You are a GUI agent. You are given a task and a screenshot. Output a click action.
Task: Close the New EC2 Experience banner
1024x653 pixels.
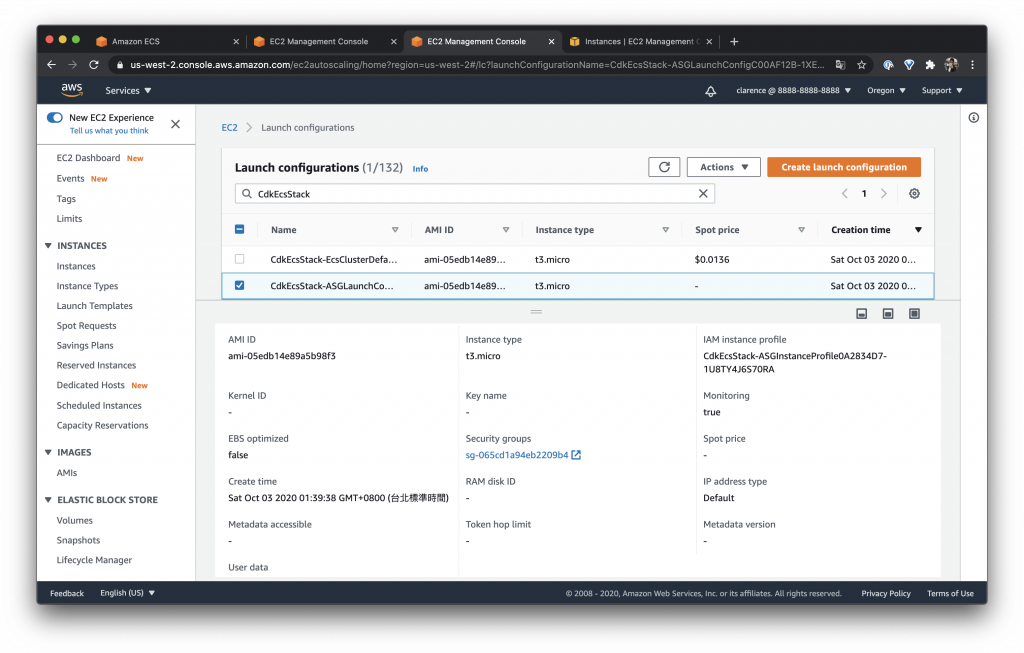pos(175,124)
